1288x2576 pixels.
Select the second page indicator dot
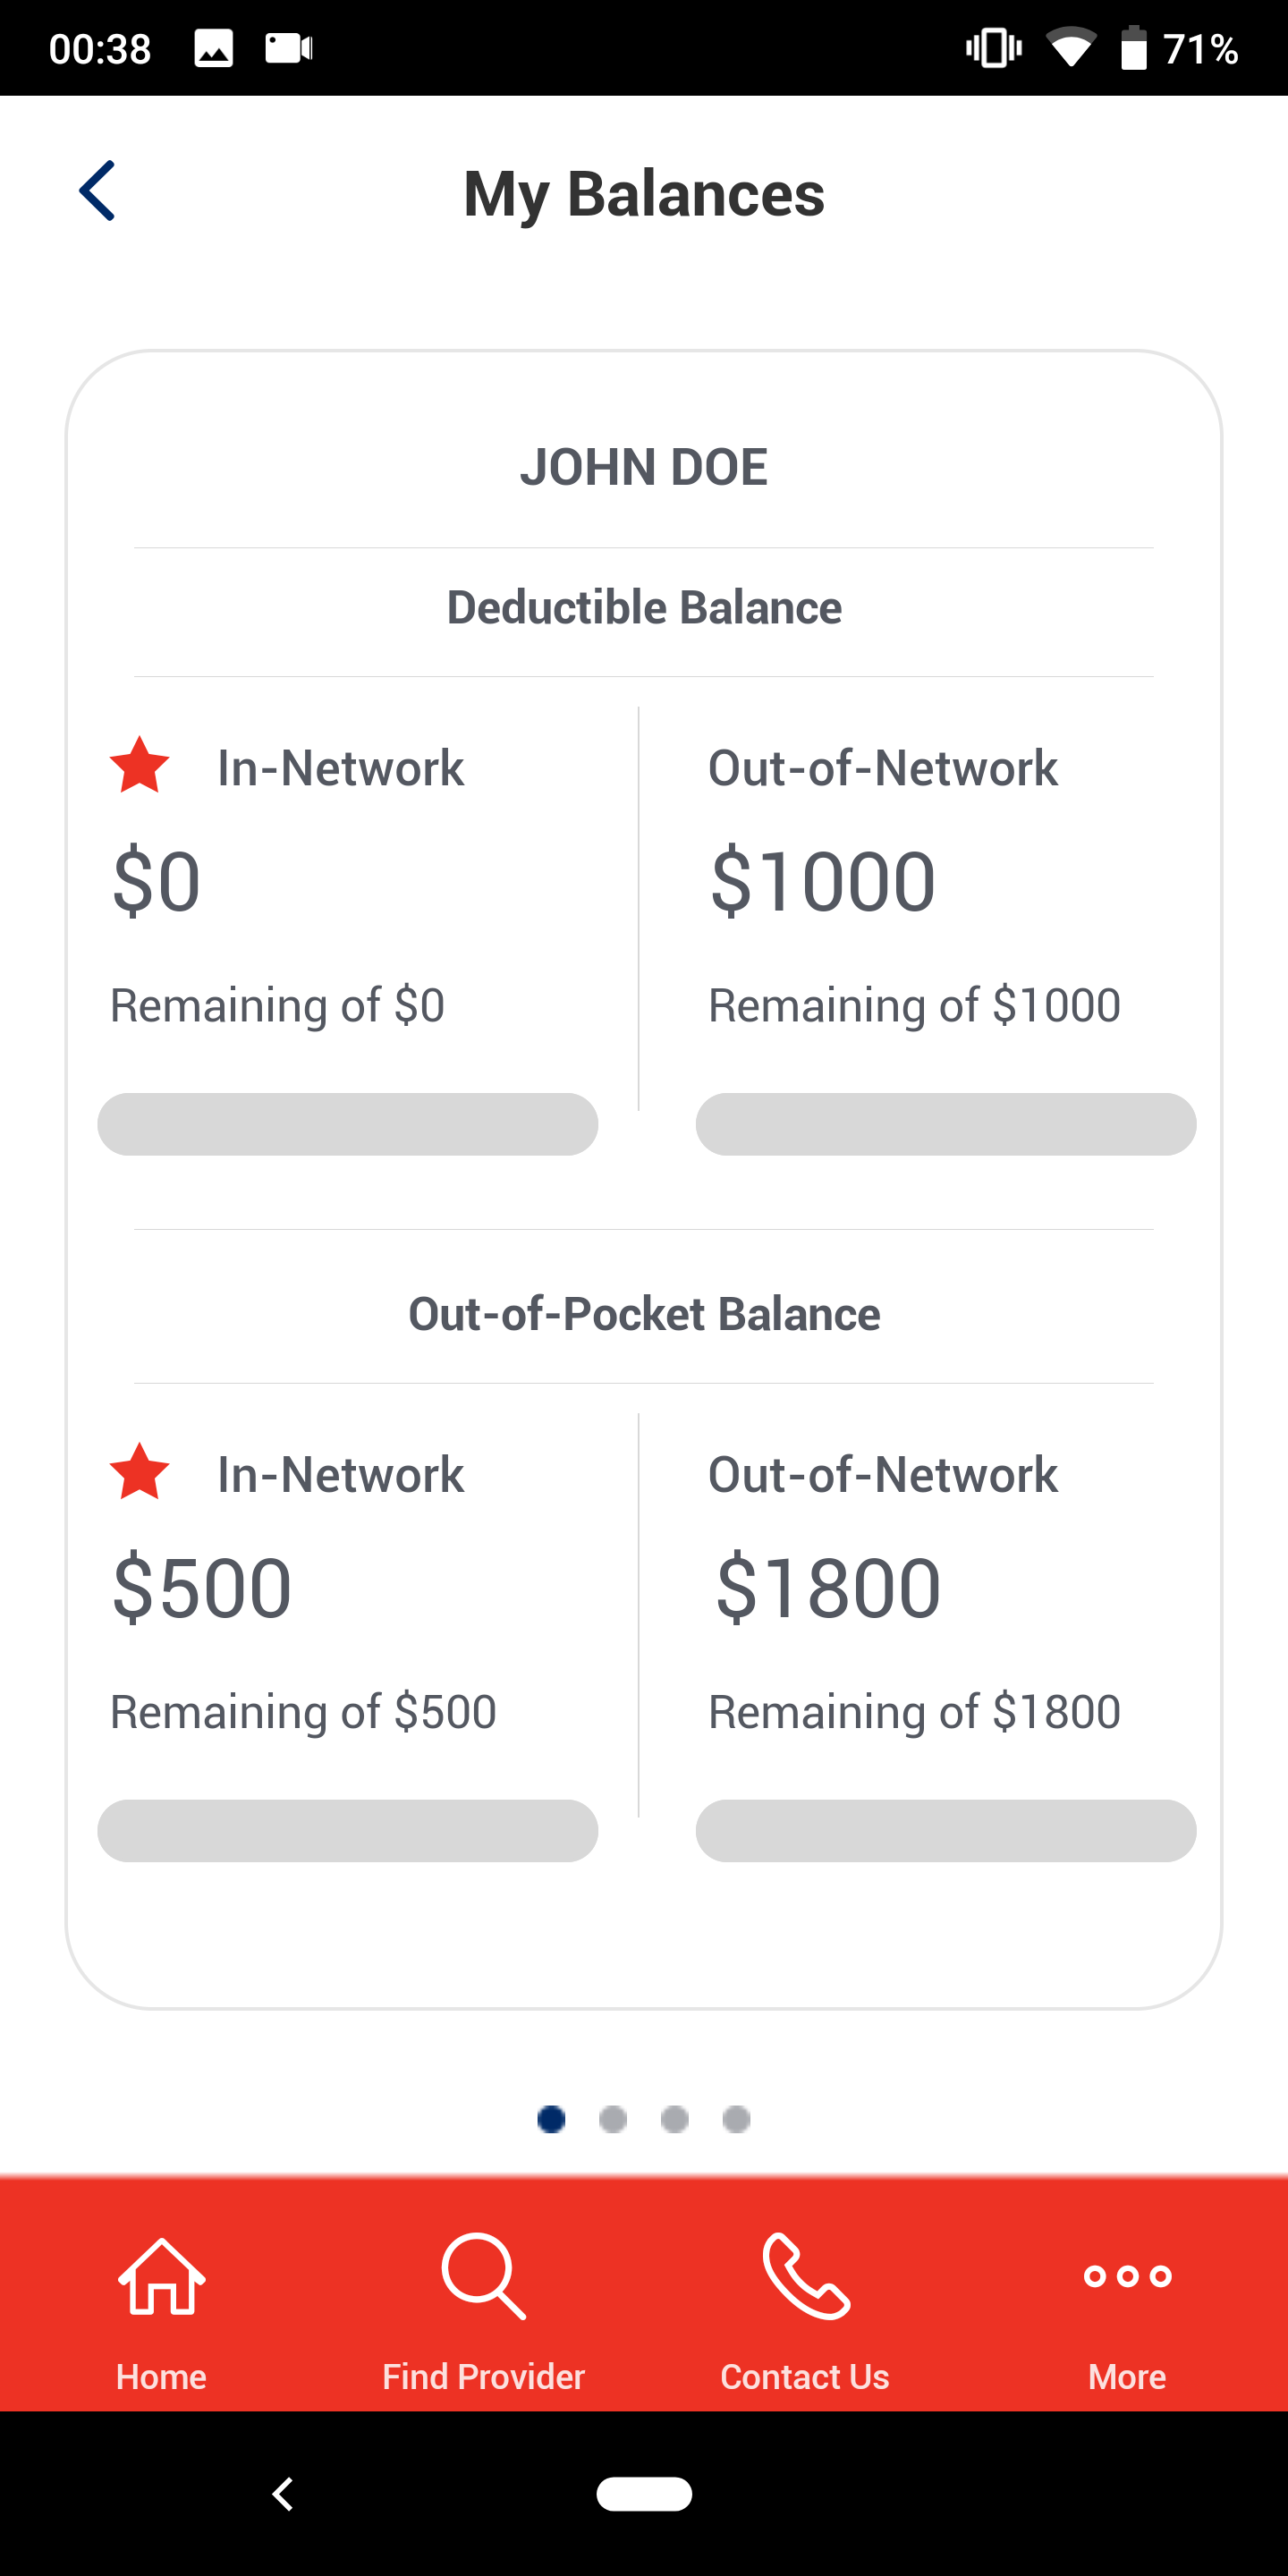[613, 2119]
